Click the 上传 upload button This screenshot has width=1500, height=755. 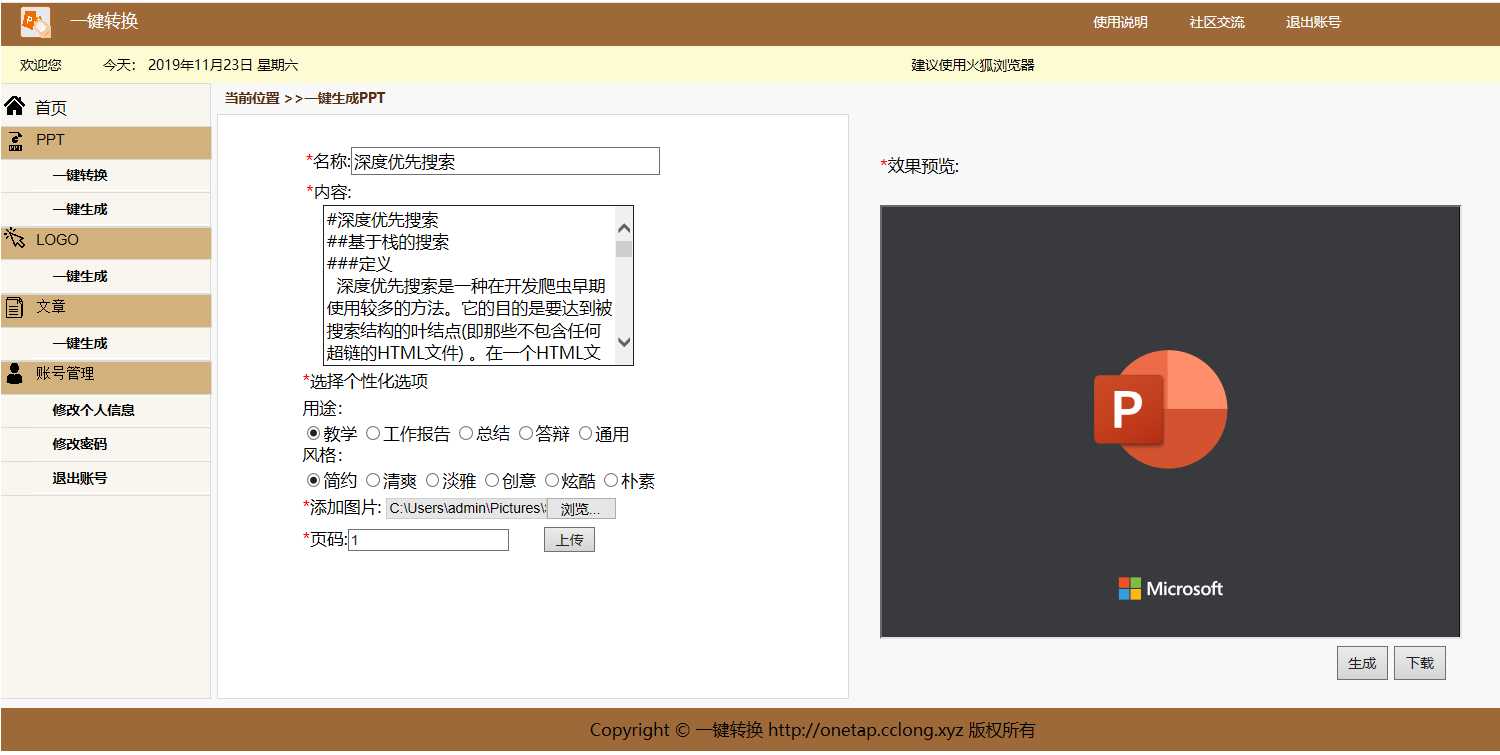click(570, 540)
